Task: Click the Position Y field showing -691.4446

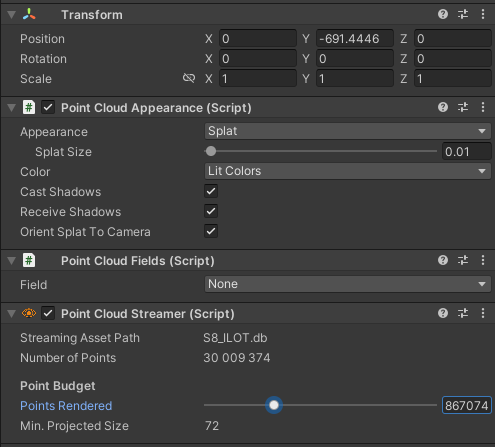Action: coord(355,39)
